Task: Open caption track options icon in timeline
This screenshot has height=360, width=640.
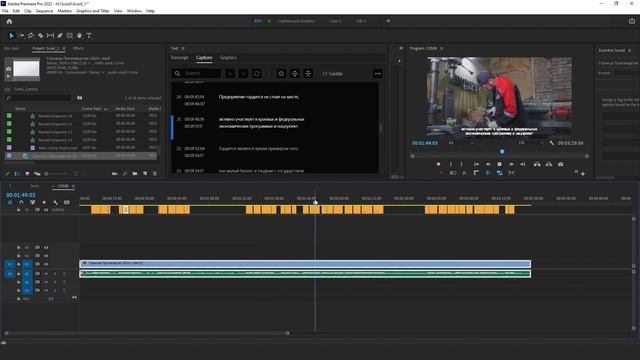Action: [67, 202]
